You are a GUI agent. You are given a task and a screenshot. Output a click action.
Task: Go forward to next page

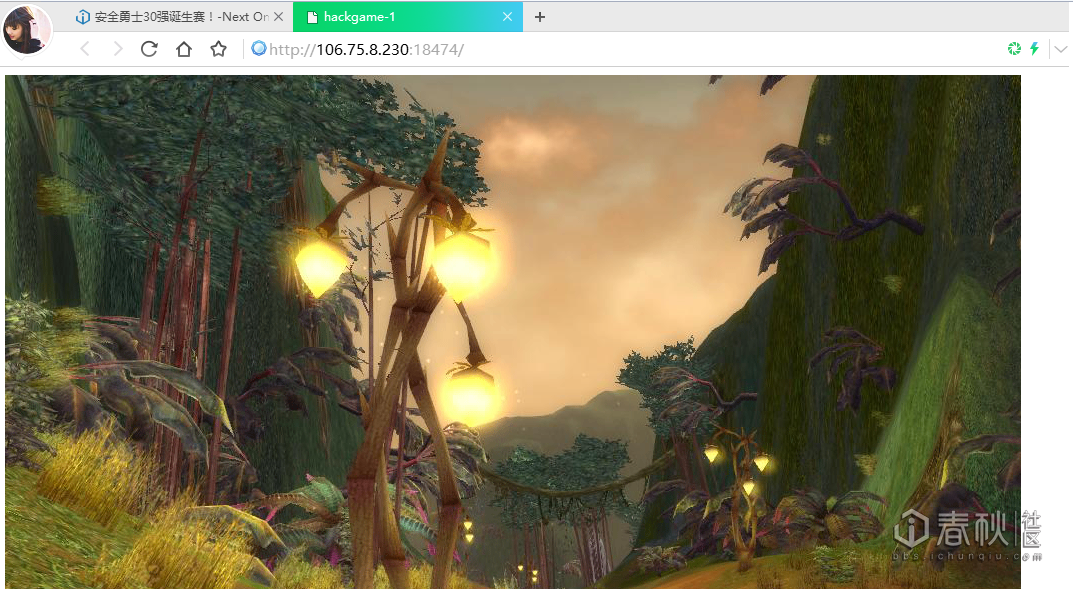(x=118, y=49)
